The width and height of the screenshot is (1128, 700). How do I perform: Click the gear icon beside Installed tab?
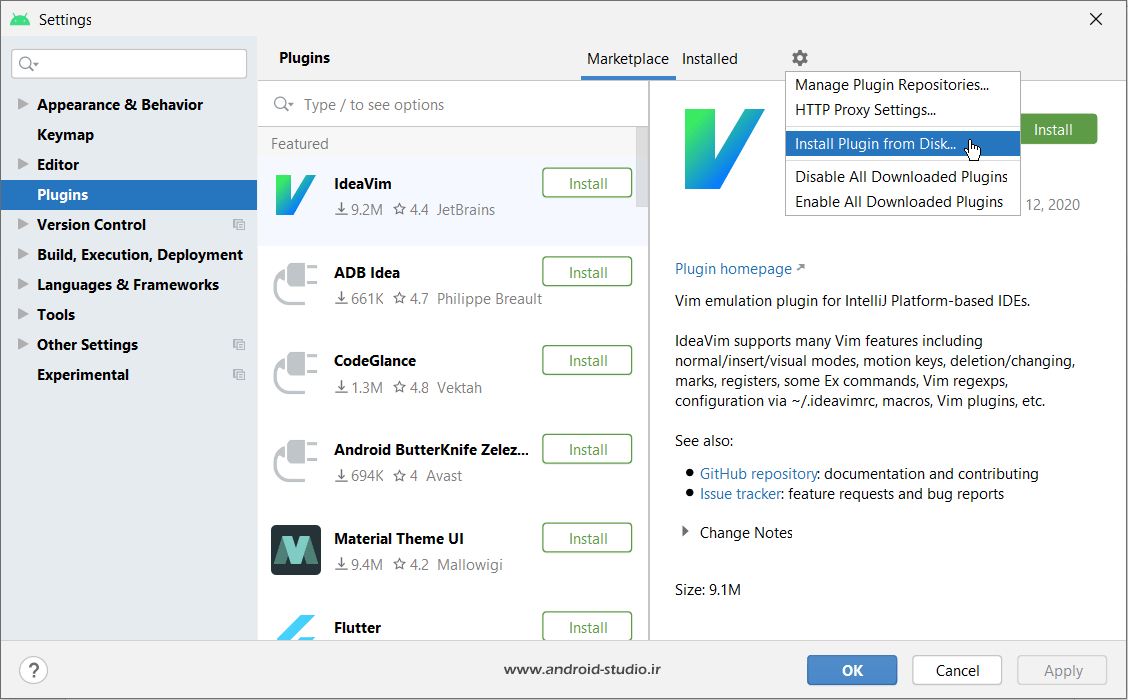[799, 59]
